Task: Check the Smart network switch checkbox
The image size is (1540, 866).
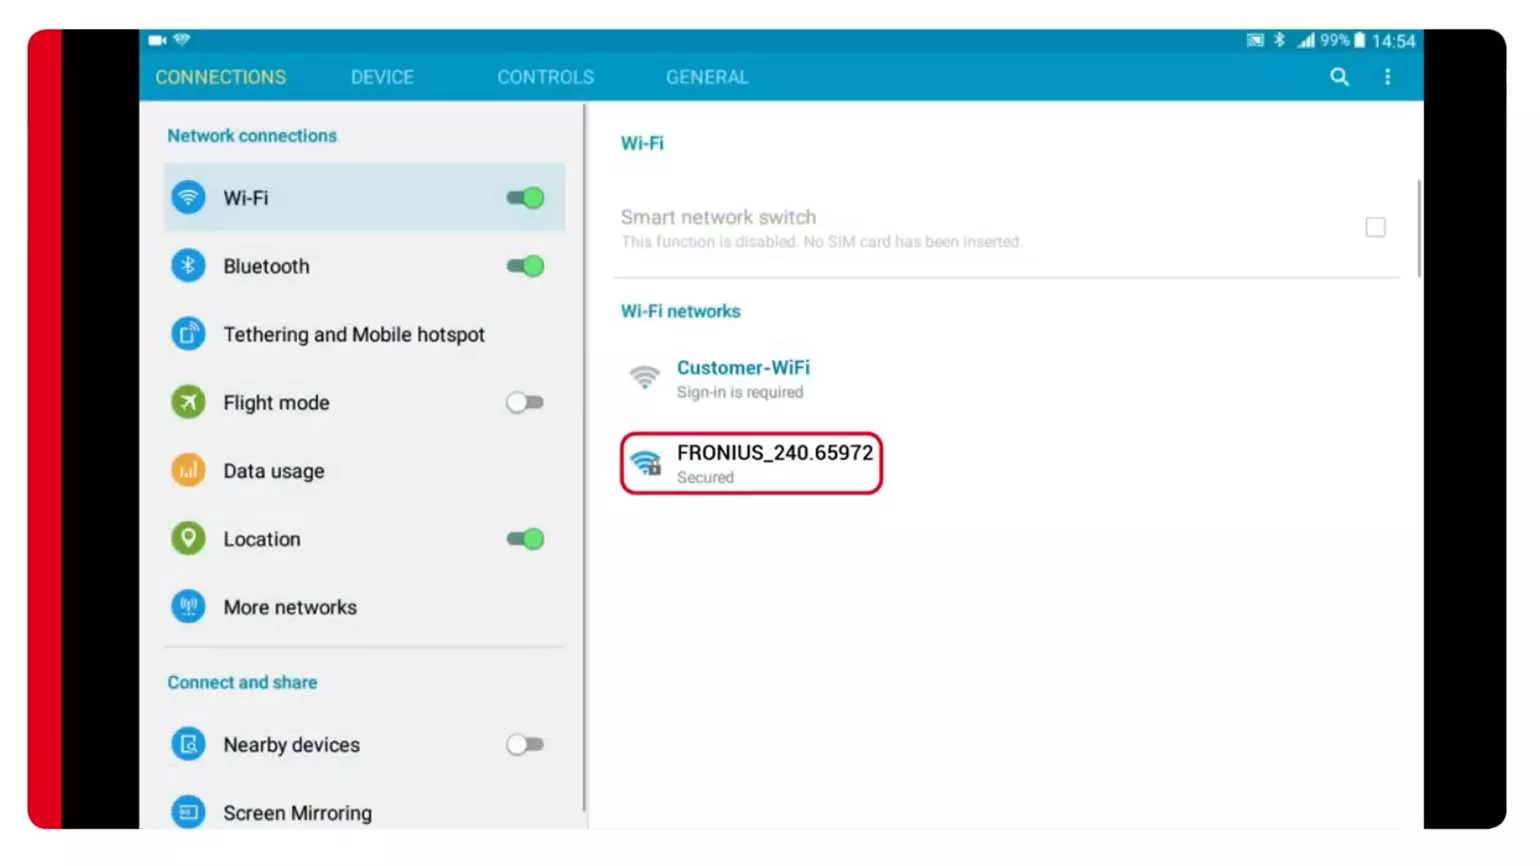Action: 1375,227
